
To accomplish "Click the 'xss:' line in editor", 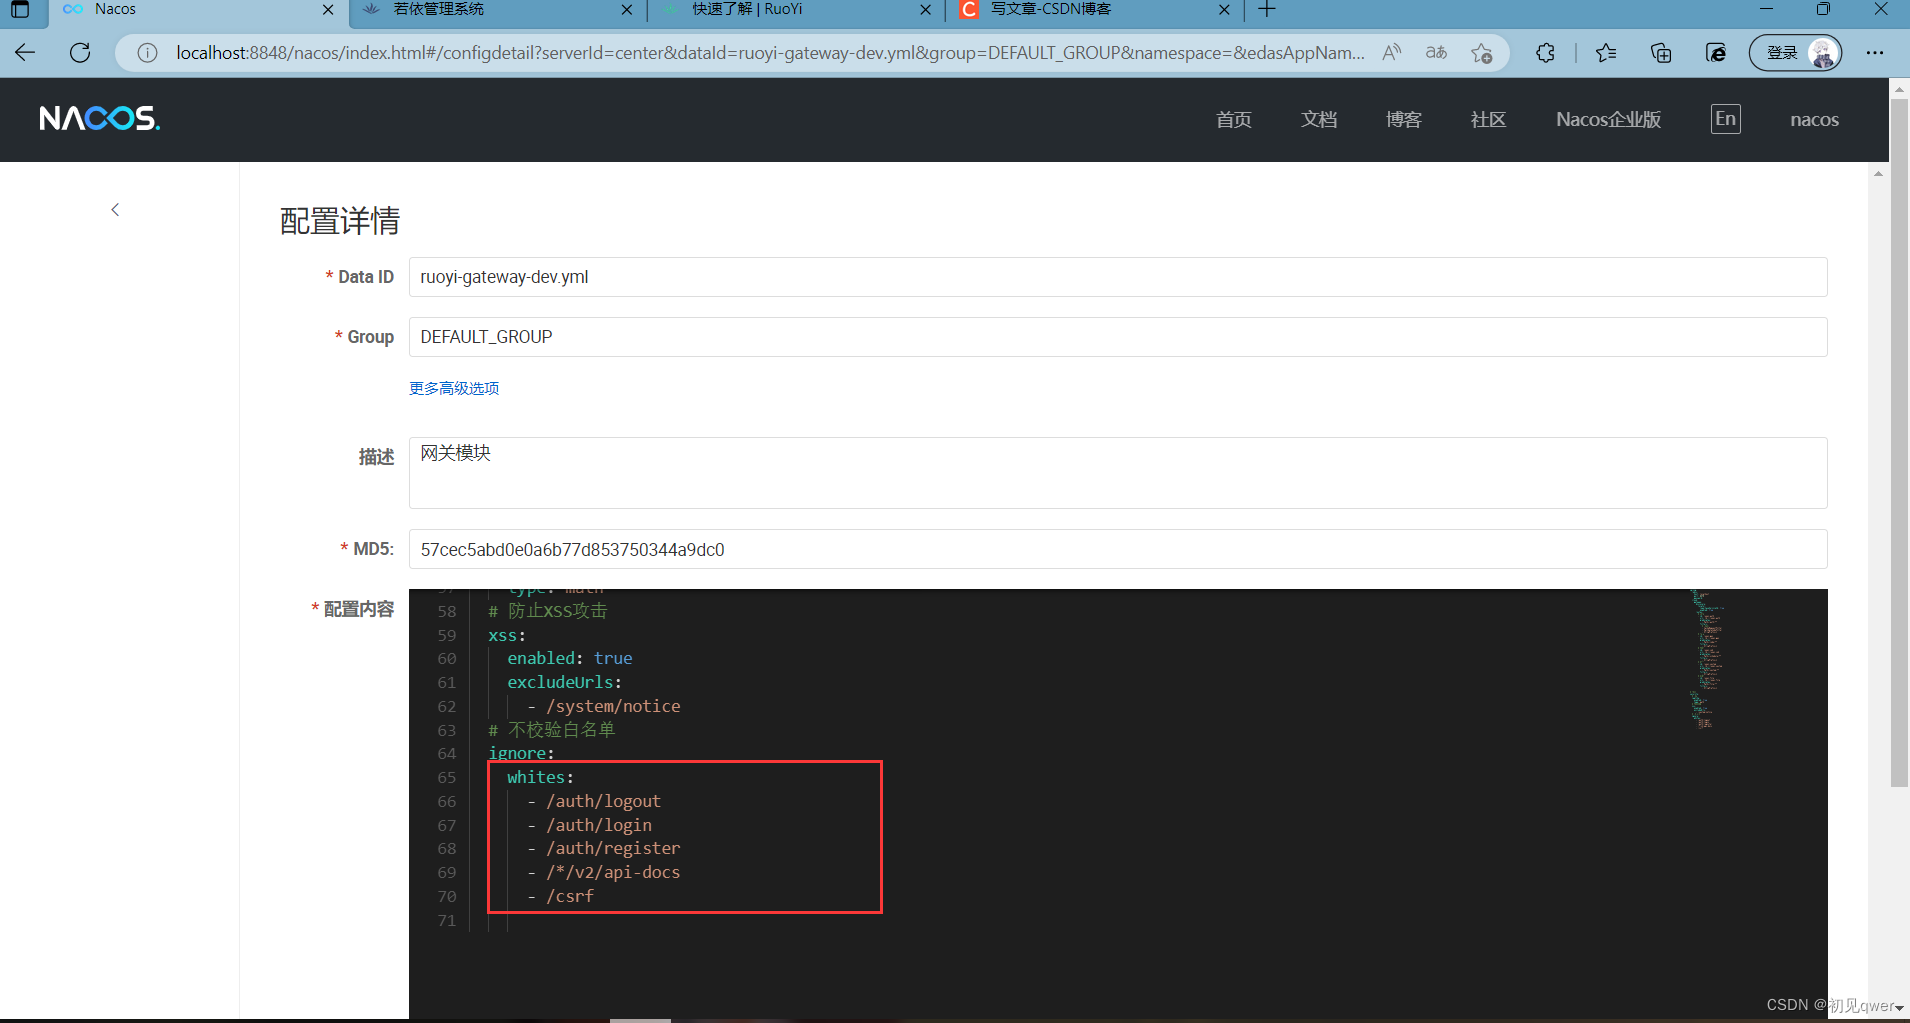I will click(507, 635).
